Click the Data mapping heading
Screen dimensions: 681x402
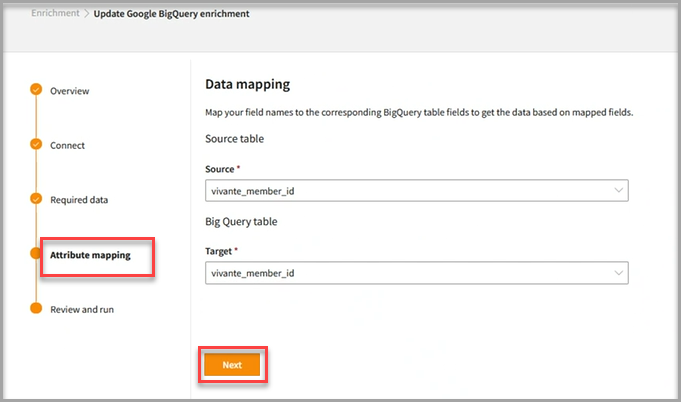[x=247, y=86]
